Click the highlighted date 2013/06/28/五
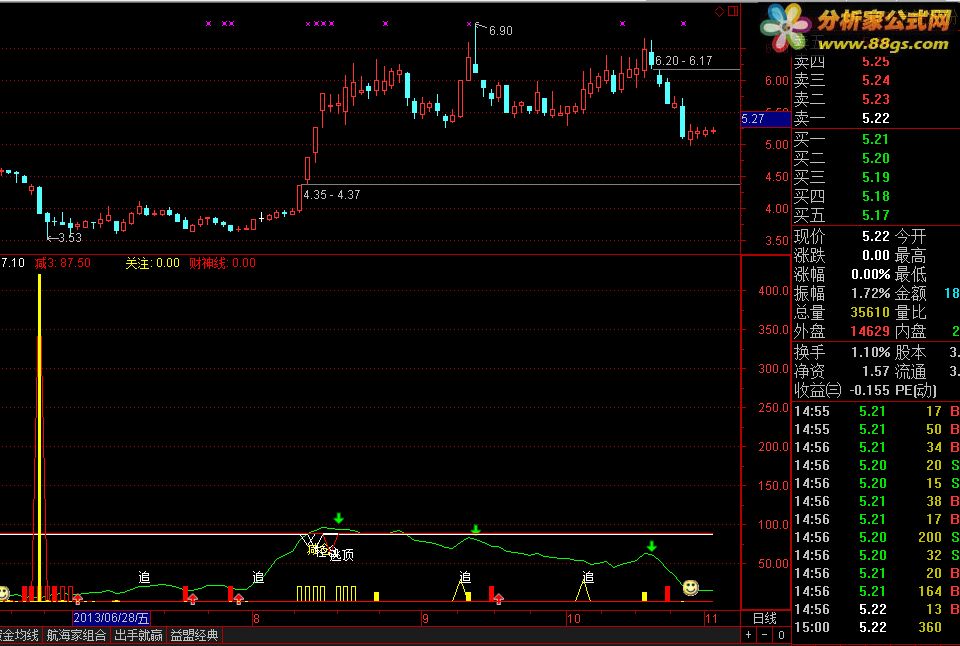This screenshot has width=960, height=646. click(x=111, y=618)
